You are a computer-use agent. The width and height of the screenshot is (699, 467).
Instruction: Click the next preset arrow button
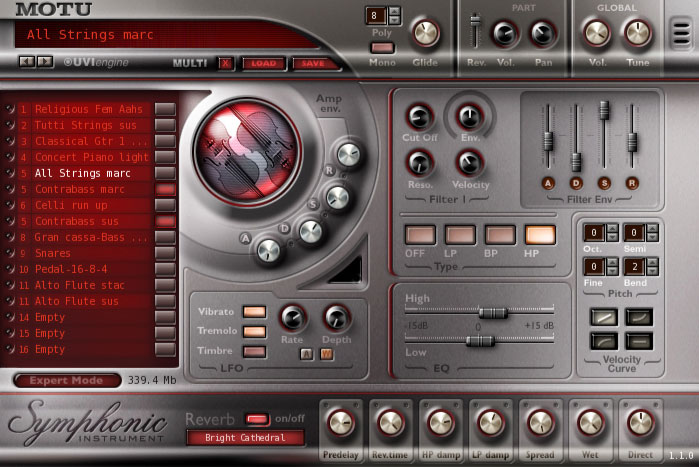click(x=45, y=61)
